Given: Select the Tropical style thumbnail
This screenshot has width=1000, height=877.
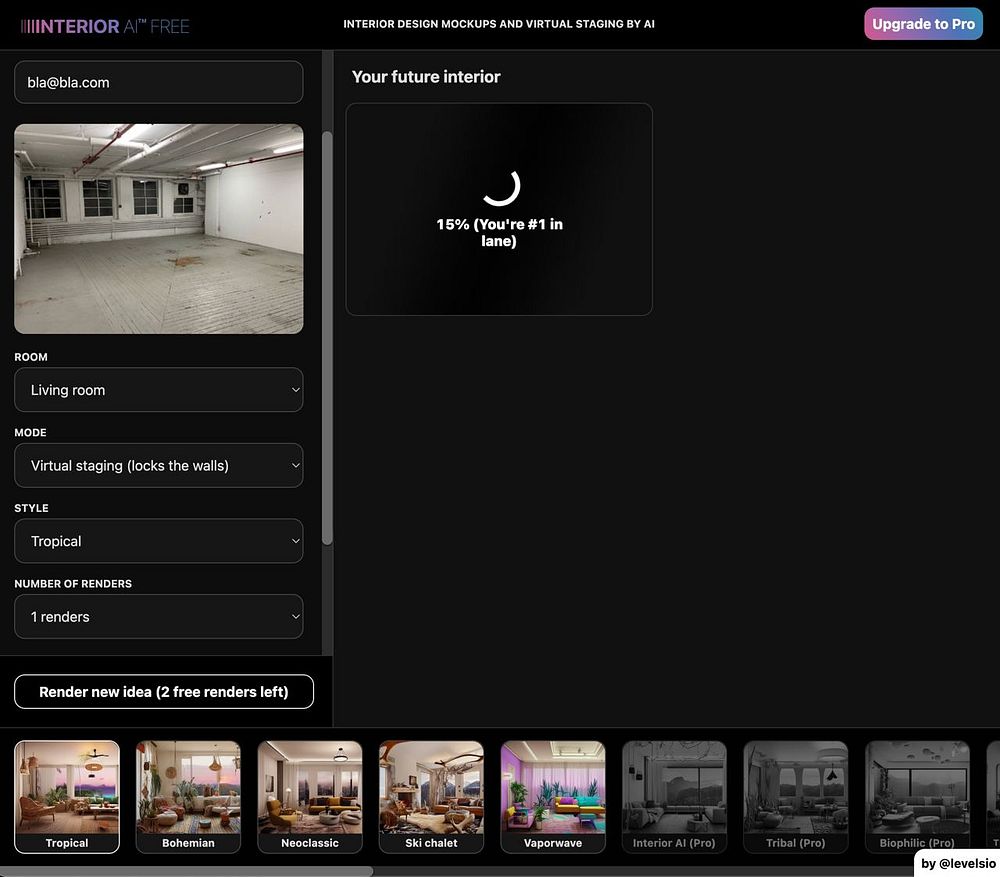Looking at the screenshot, I should tap(67, 797).
